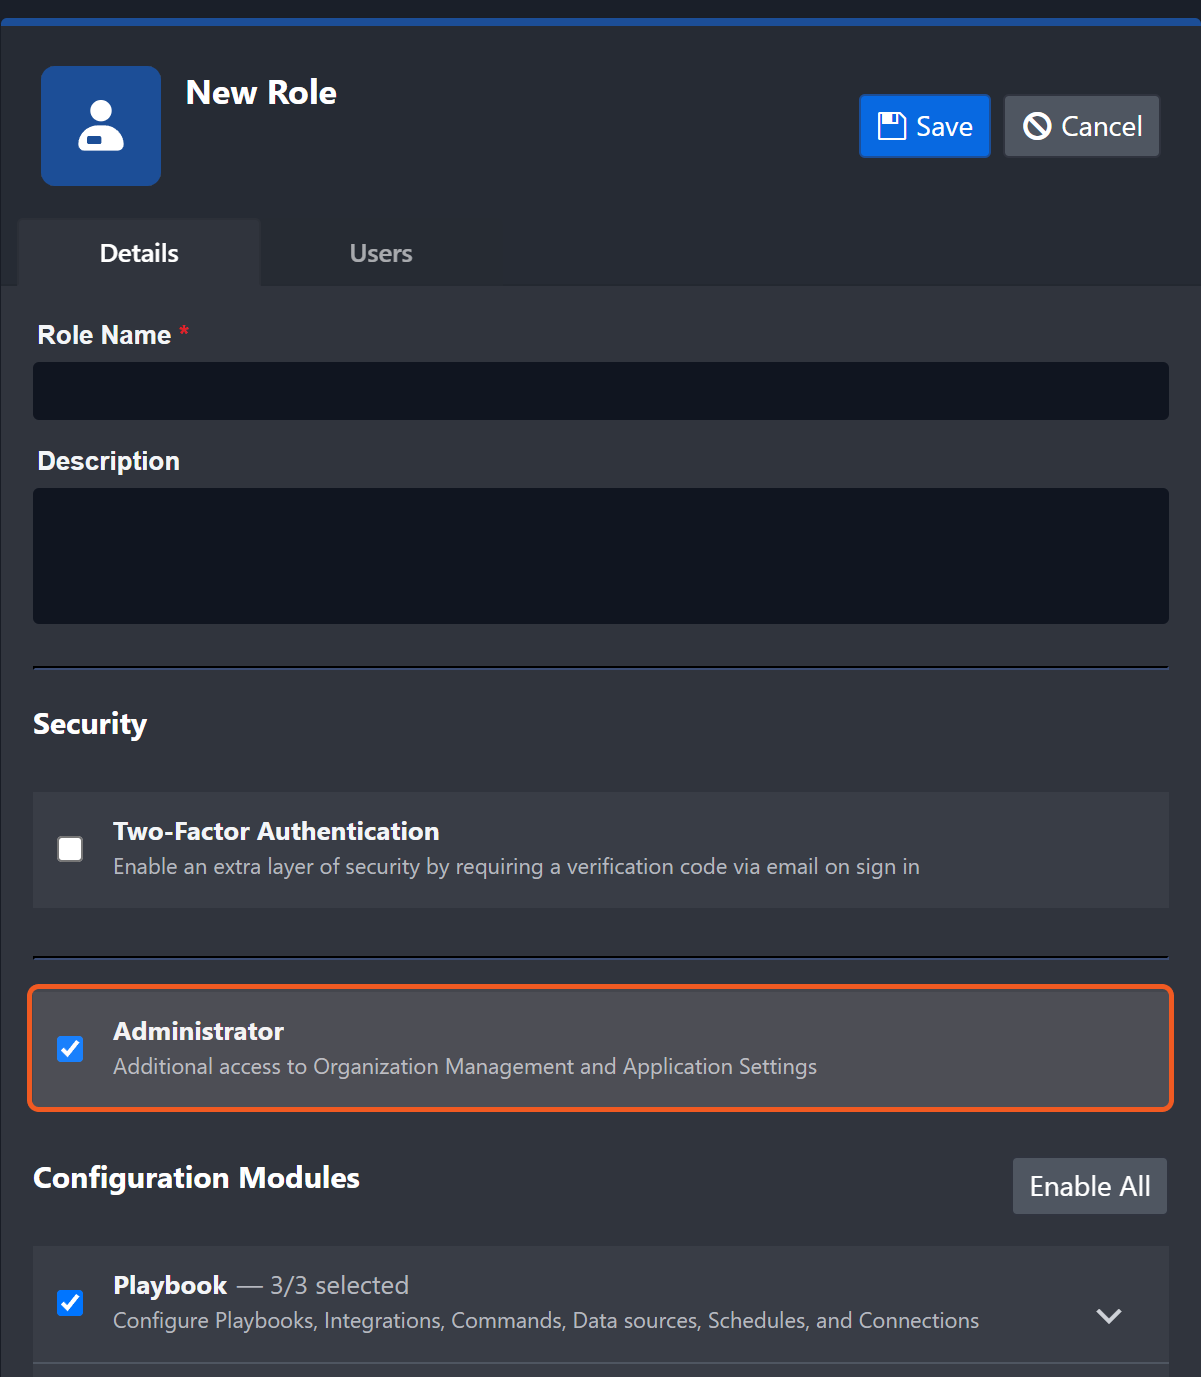Image resolution: width=1201 pixels, height=1377 pixels.
Task: Switch to the Users tab
Action: click(380, 254)
